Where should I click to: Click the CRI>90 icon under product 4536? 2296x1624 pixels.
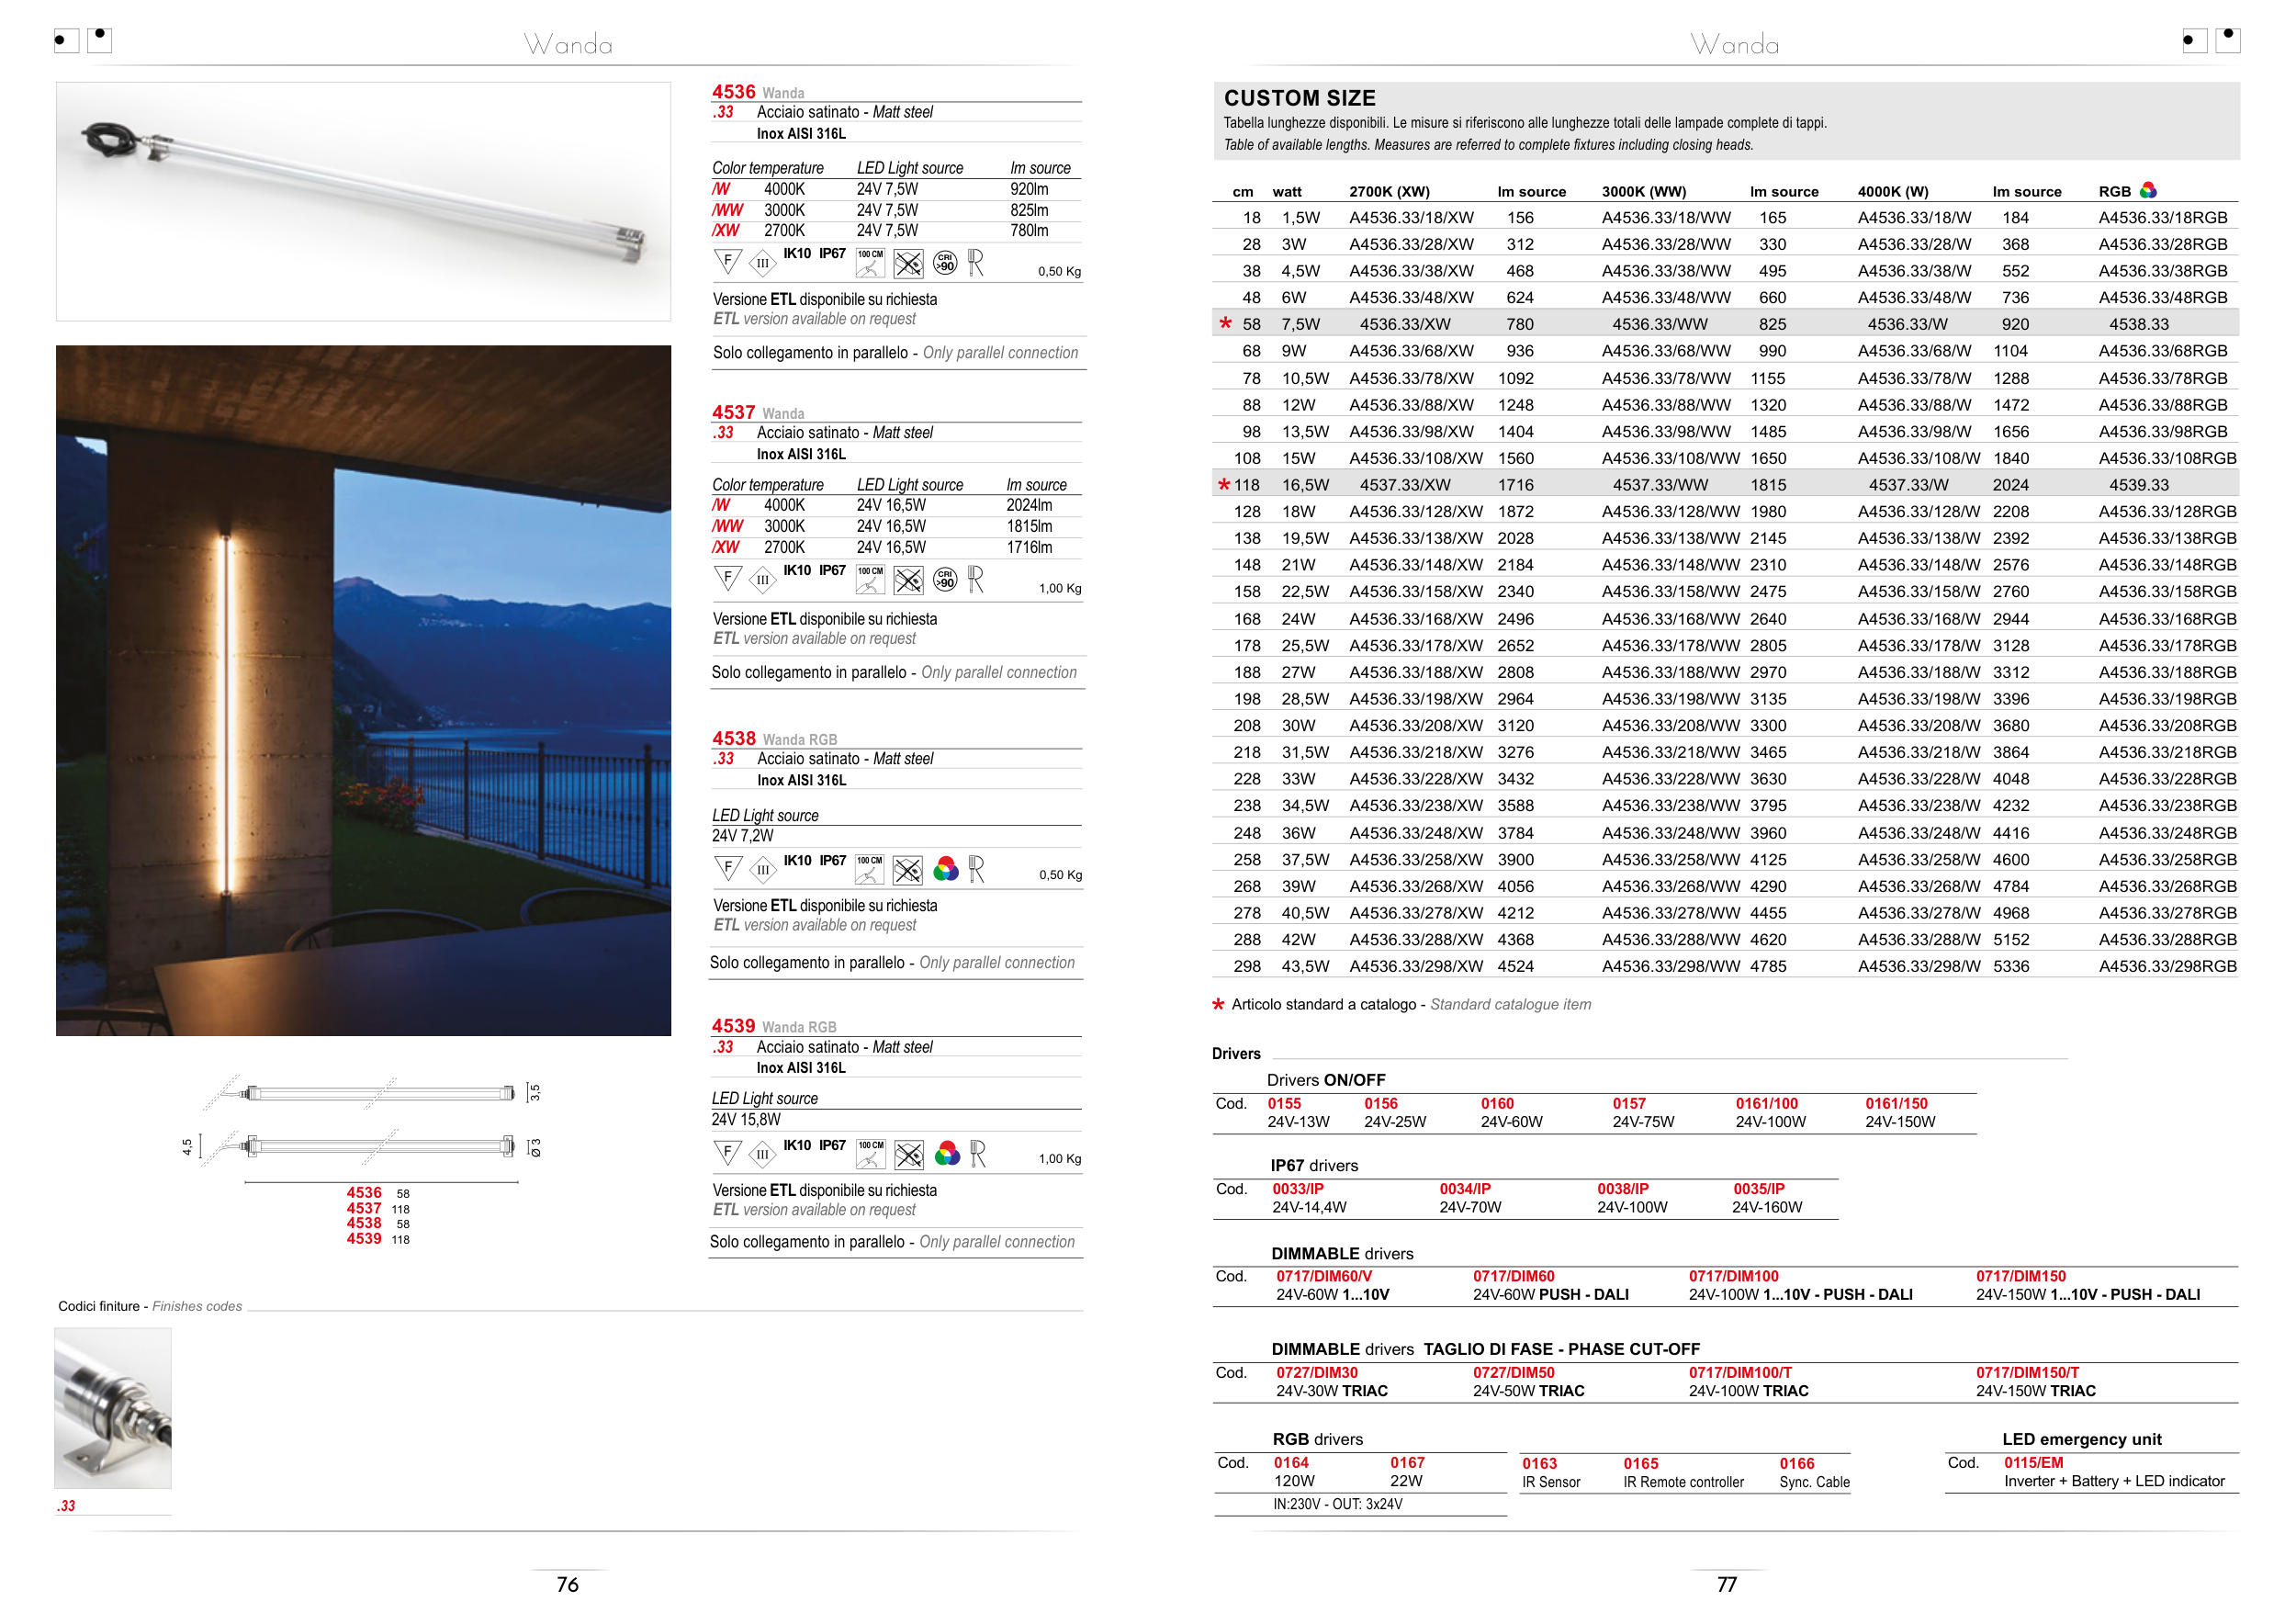pos(945,263)
